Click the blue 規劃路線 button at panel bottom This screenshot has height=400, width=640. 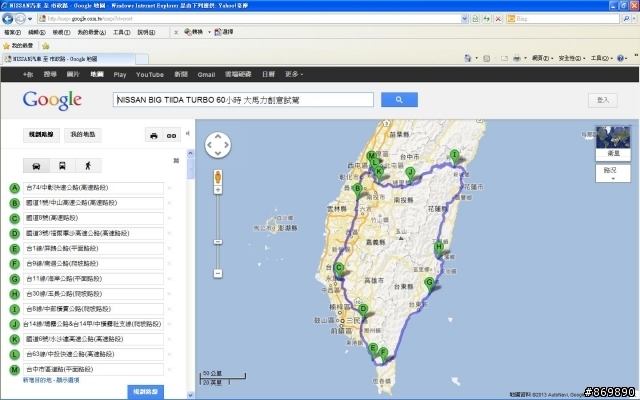[x=145, y=392]
